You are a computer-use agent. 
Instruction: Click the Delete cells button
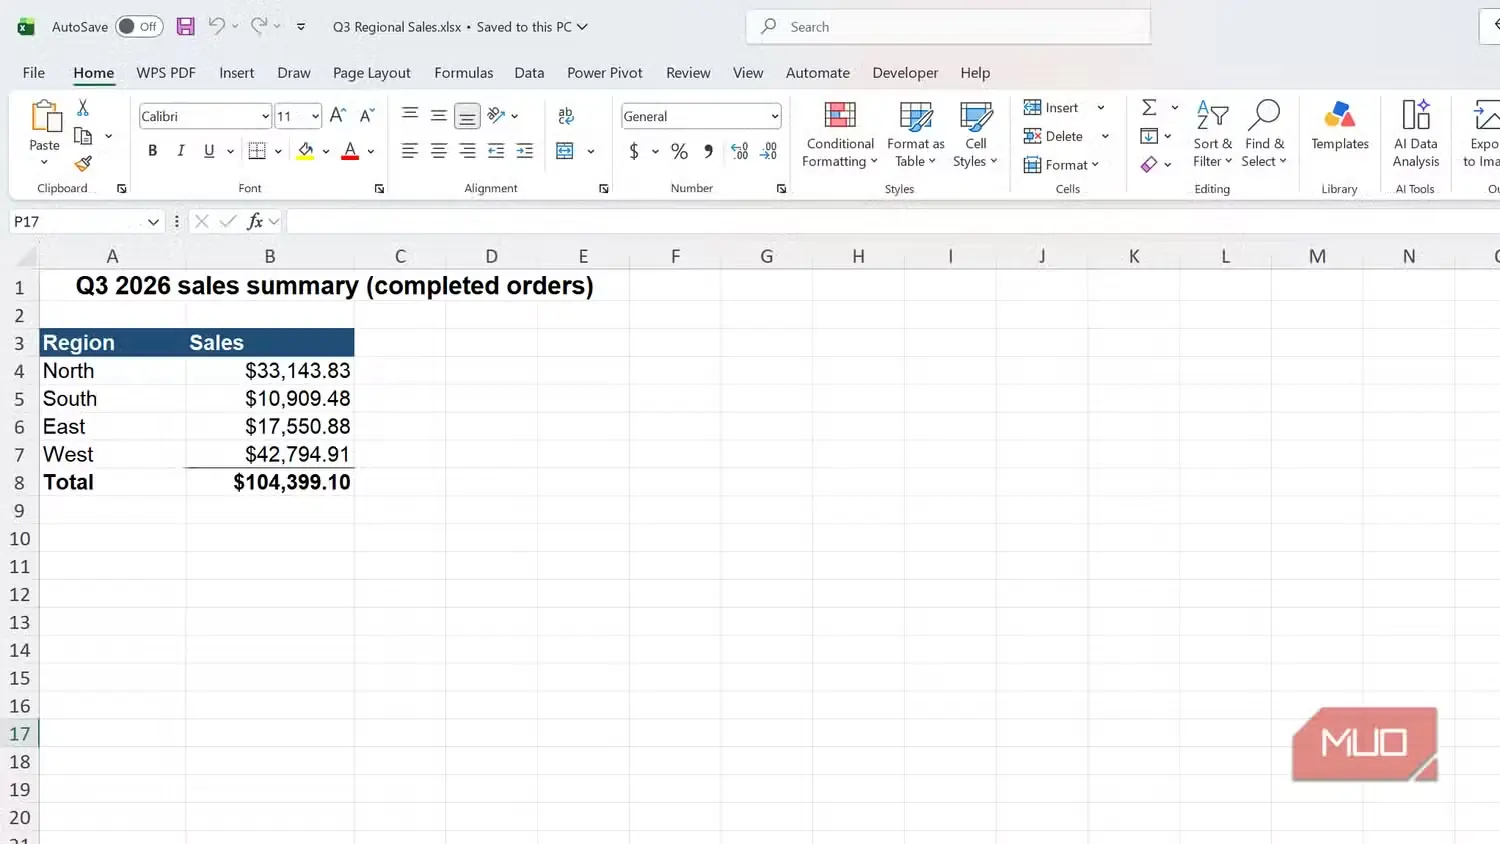(1053, 136)
